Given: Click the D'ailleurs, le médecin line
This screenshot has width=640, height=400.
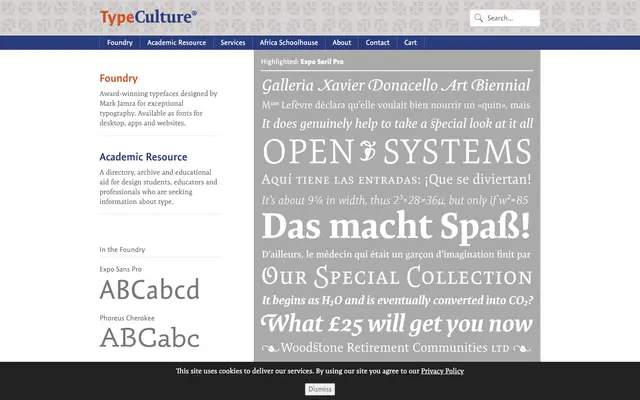Looking at the screenshot, I should (x=396, y=255).
